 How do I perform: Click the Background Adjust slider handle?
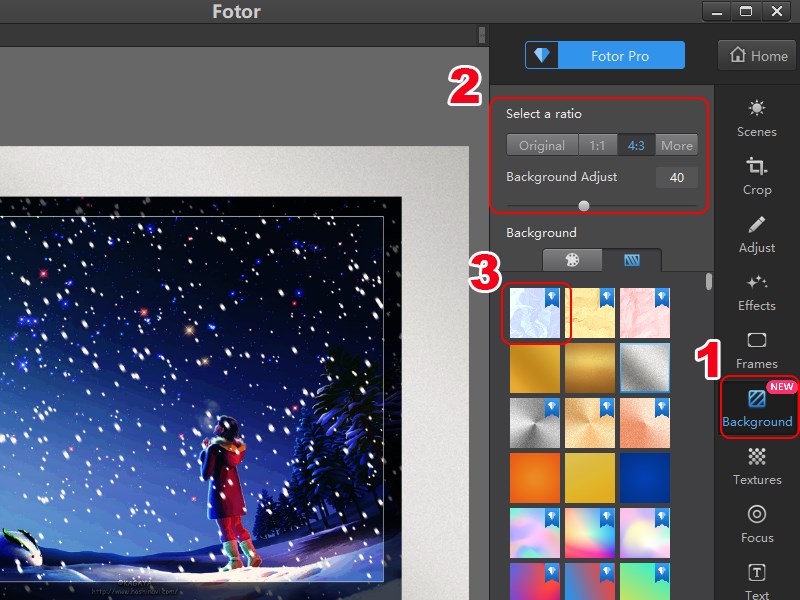click(584, 206)
